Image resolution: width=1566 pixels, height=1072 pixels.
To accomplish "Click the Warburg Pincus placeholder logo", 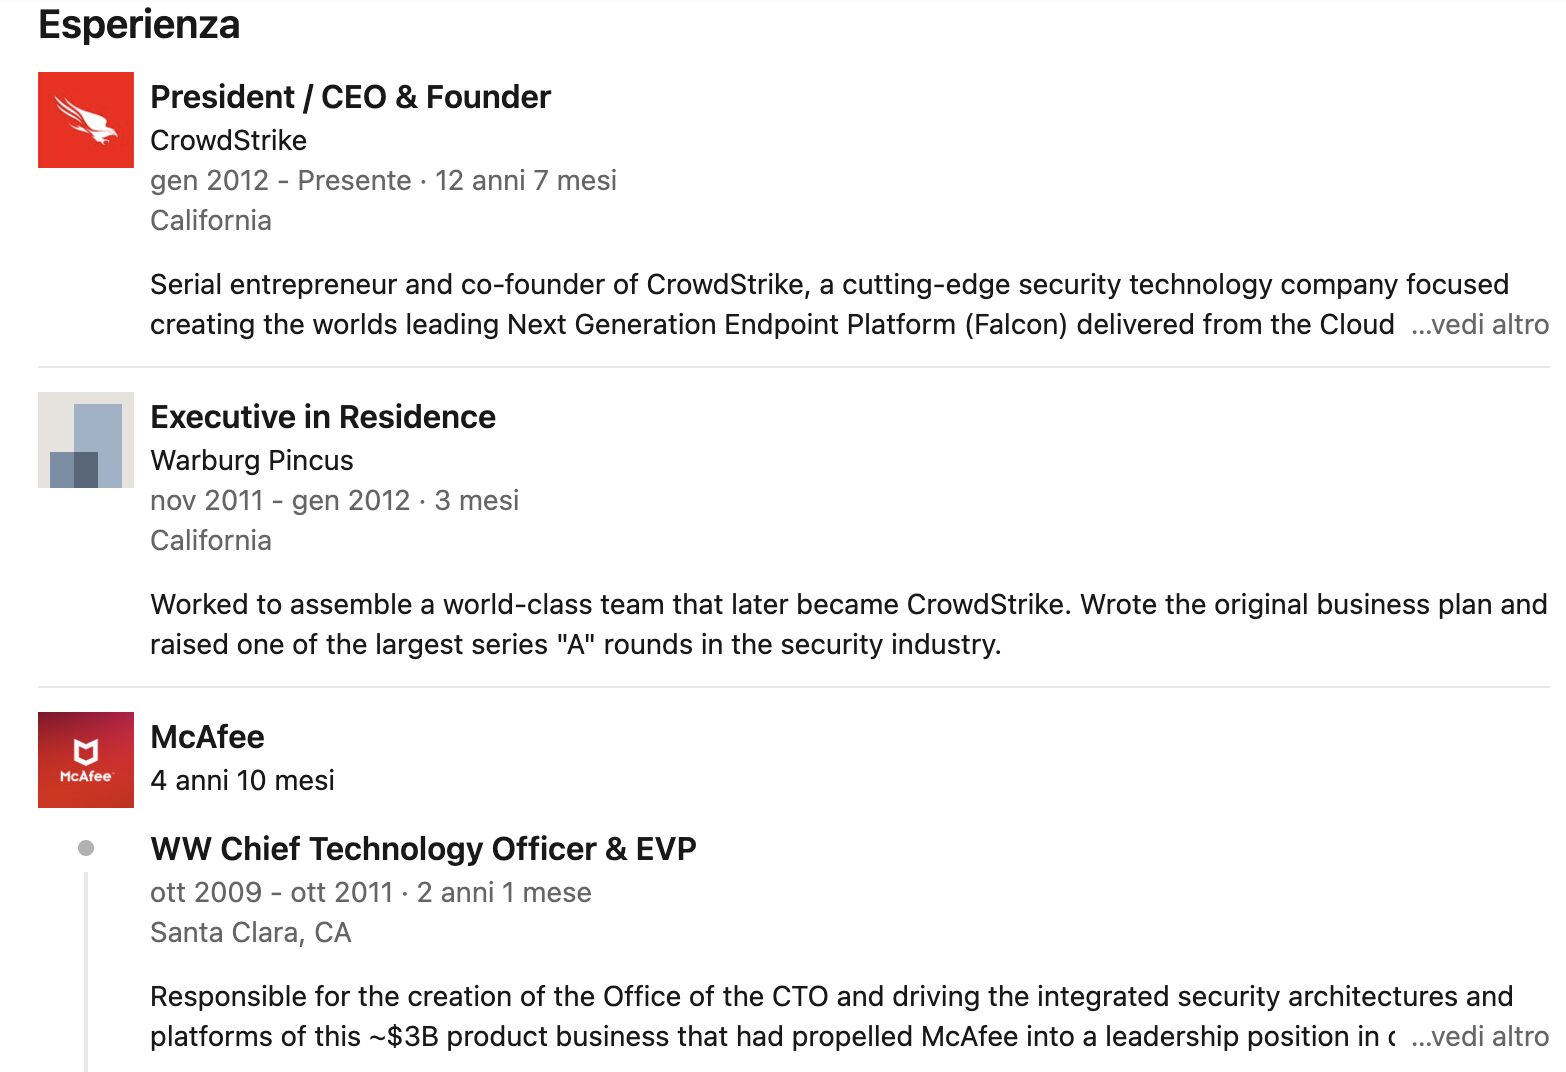I will click(86, 440).
